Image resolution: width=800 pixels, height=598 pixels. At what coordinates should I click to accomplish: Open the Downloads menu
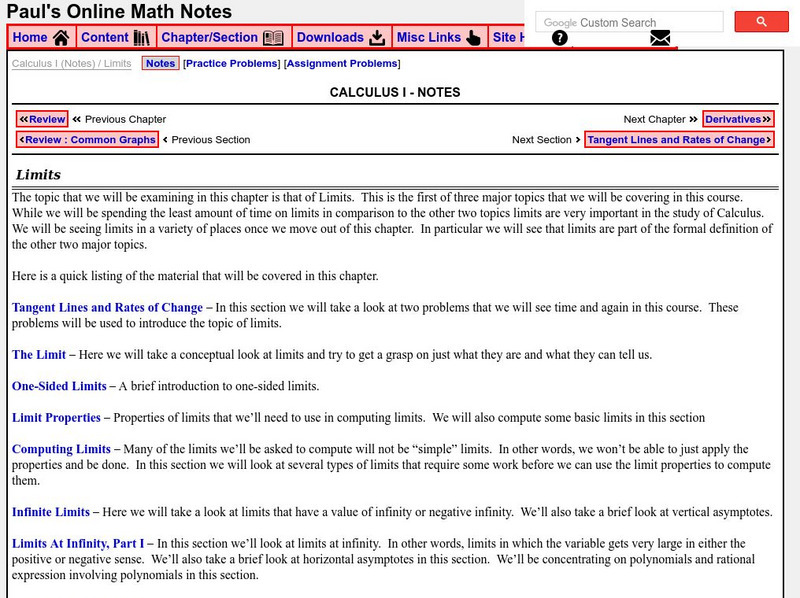341,37
